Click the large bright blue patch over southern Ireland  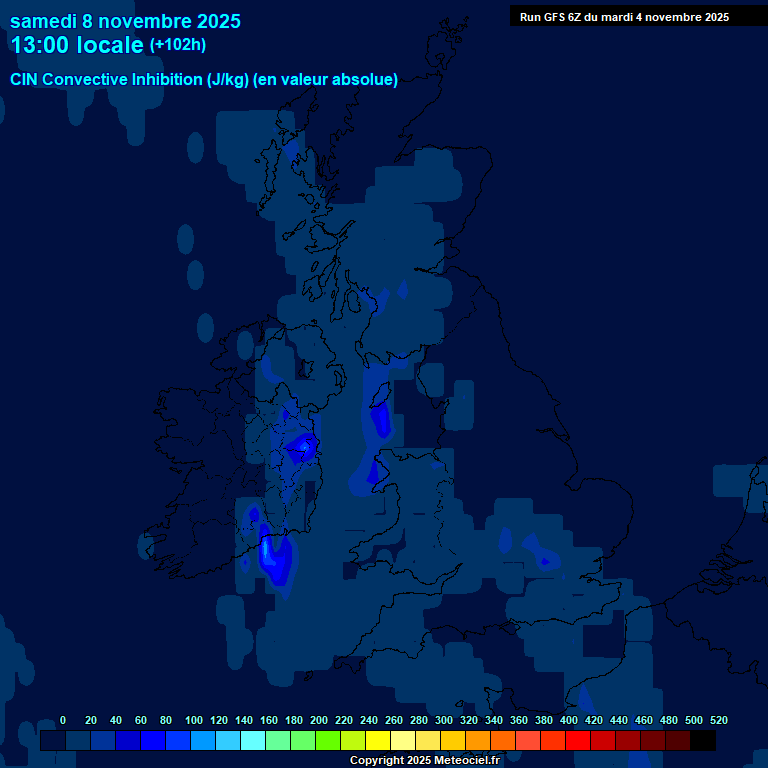point(273,558)
